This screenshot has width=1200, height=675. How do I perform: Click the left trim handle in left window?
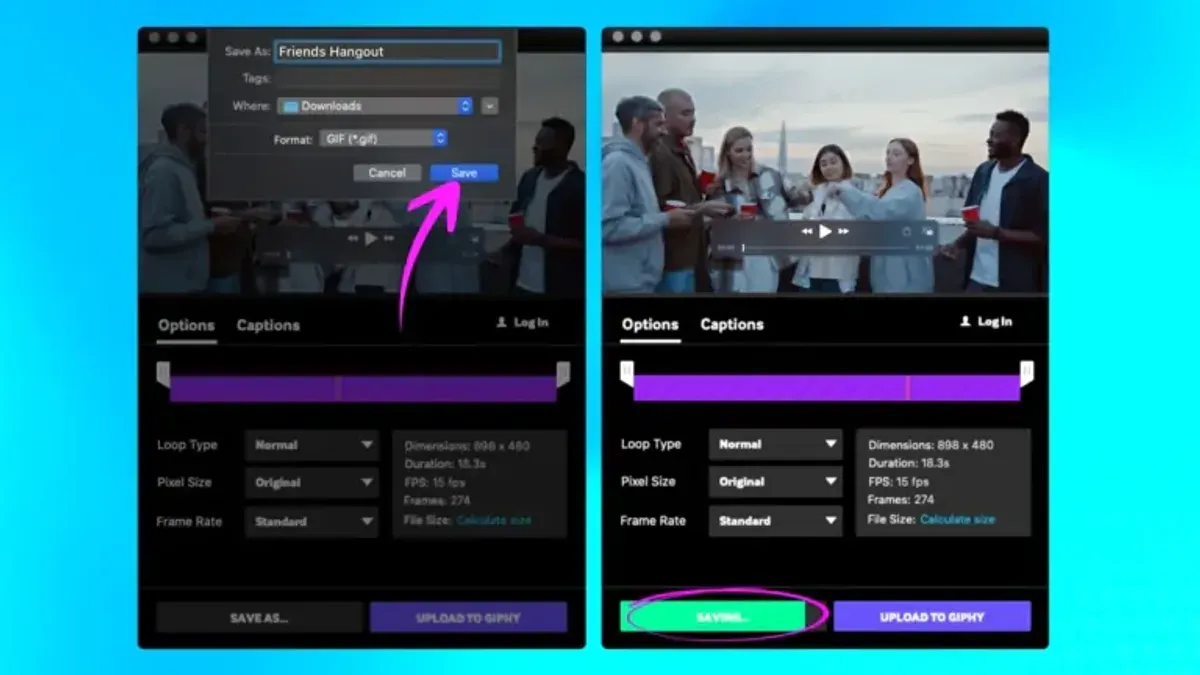coord(163,374)
